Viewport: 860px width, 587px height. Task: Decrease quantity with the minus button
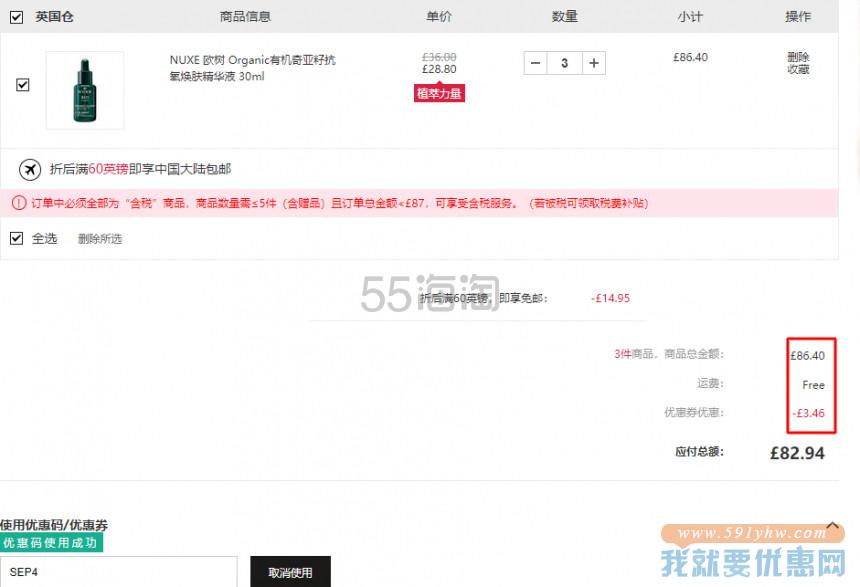(535, 63)
